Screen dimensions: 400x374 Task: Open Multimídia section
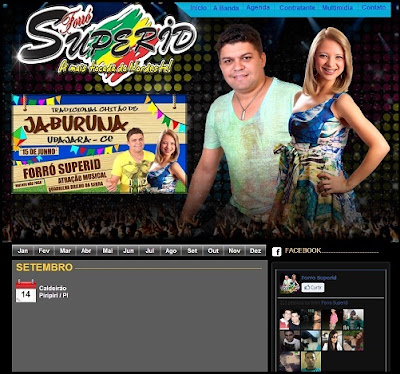(337, 7)
